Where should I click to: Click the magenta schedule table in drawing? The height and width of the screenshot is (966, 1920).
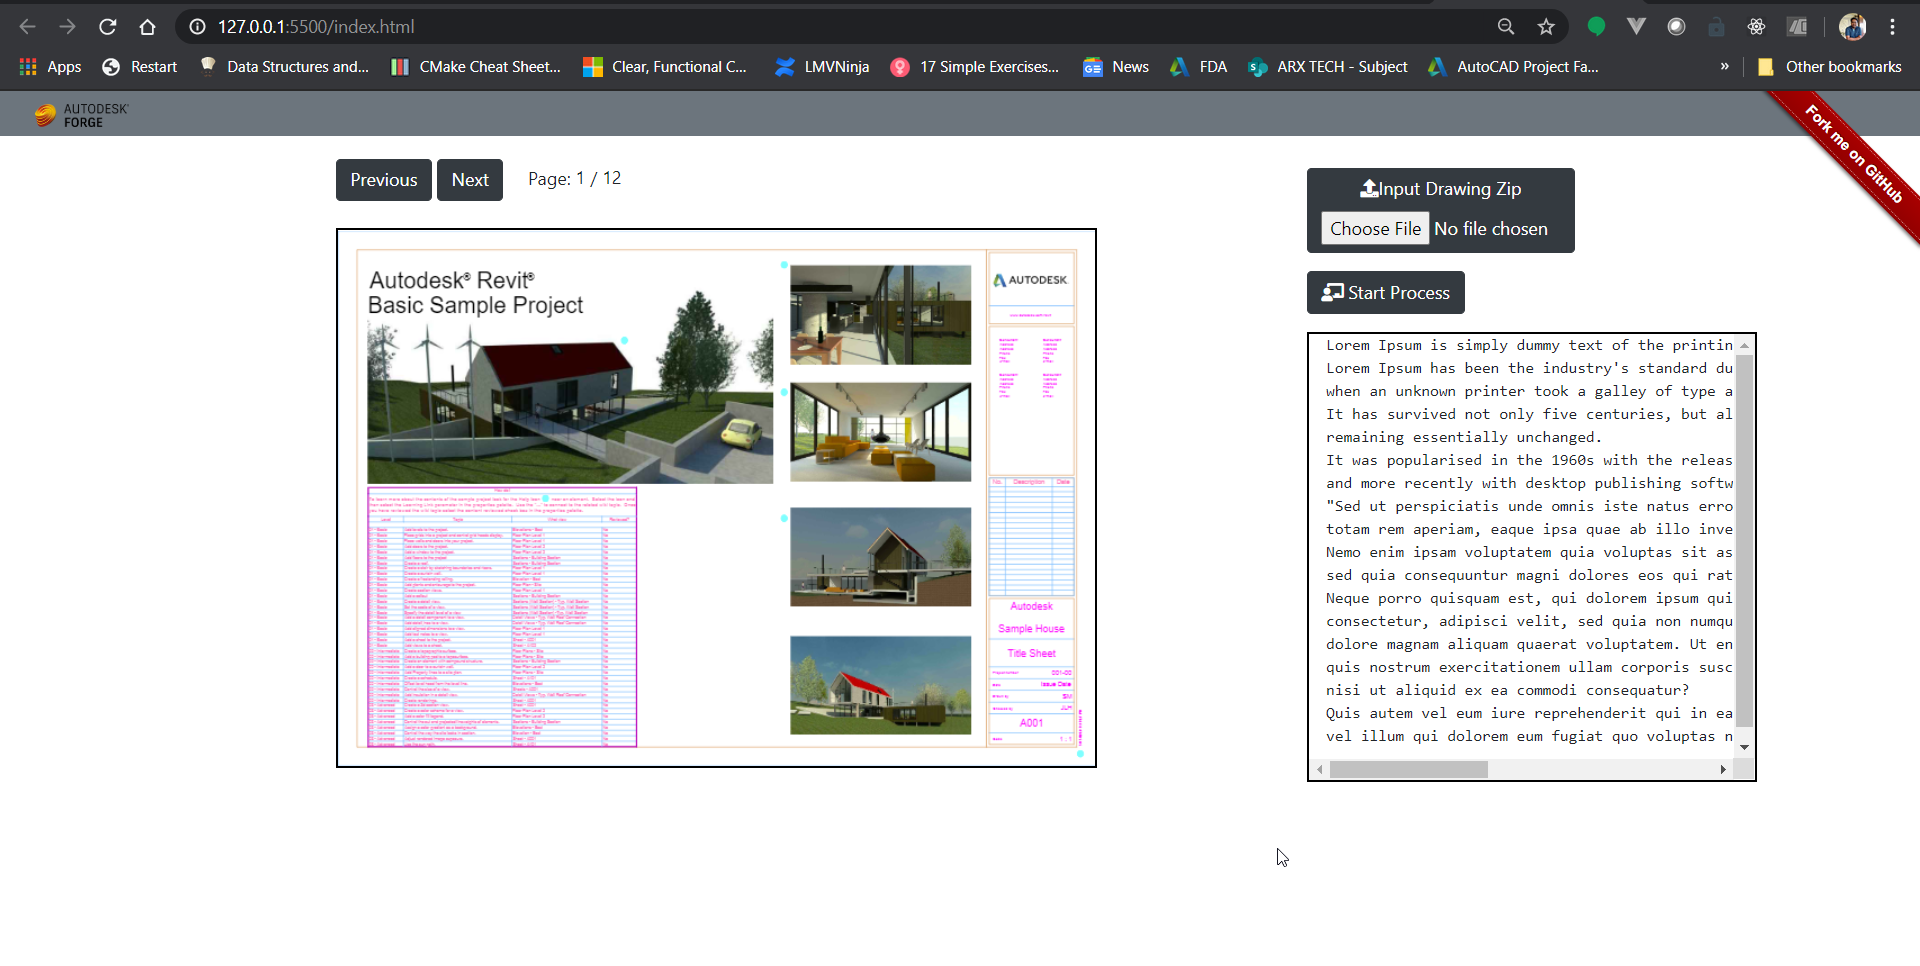[x=502, y=617]
